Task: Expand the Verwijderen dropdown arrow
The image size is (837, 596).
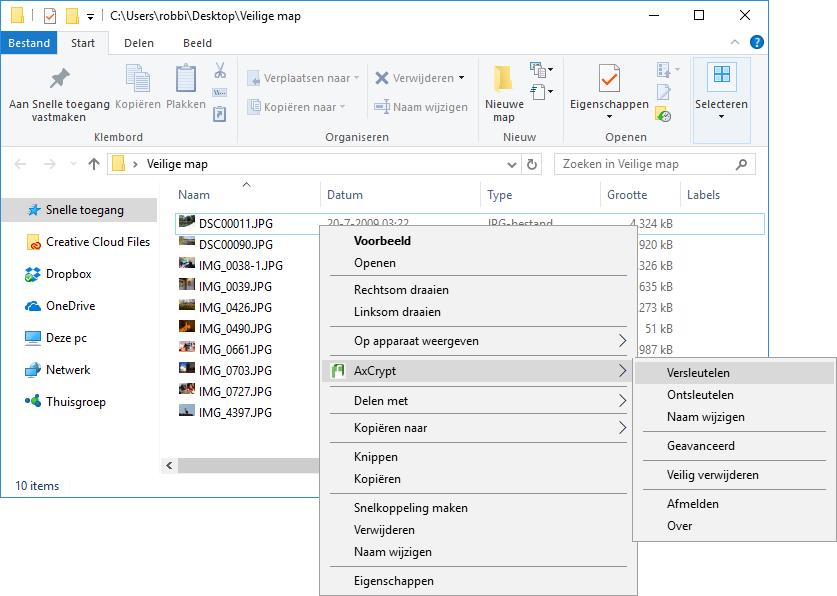Action: point(462,78)
